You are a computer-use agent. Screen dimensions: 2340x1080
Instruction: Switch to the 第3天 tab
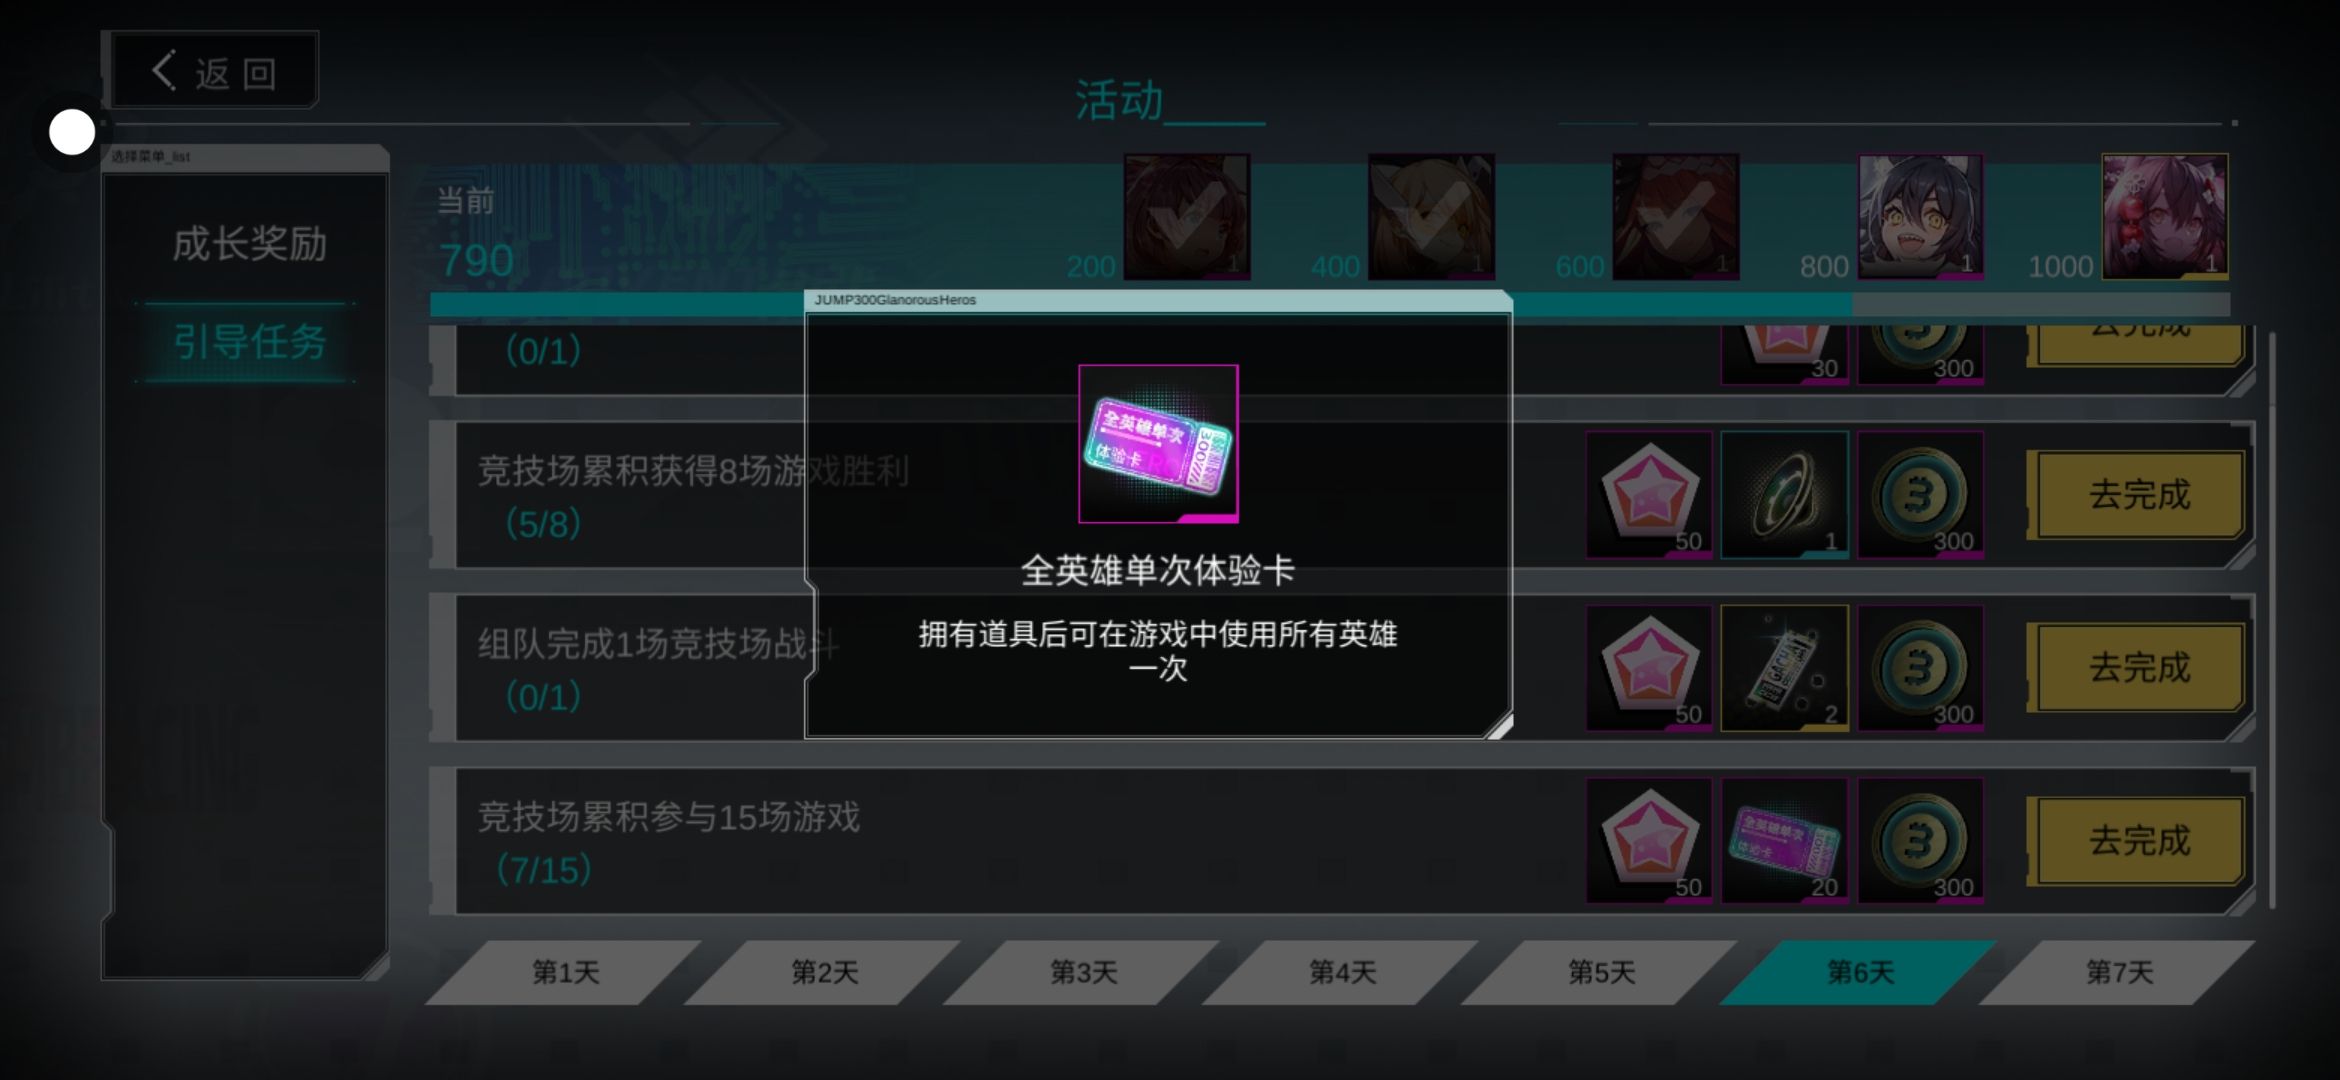1083,972
